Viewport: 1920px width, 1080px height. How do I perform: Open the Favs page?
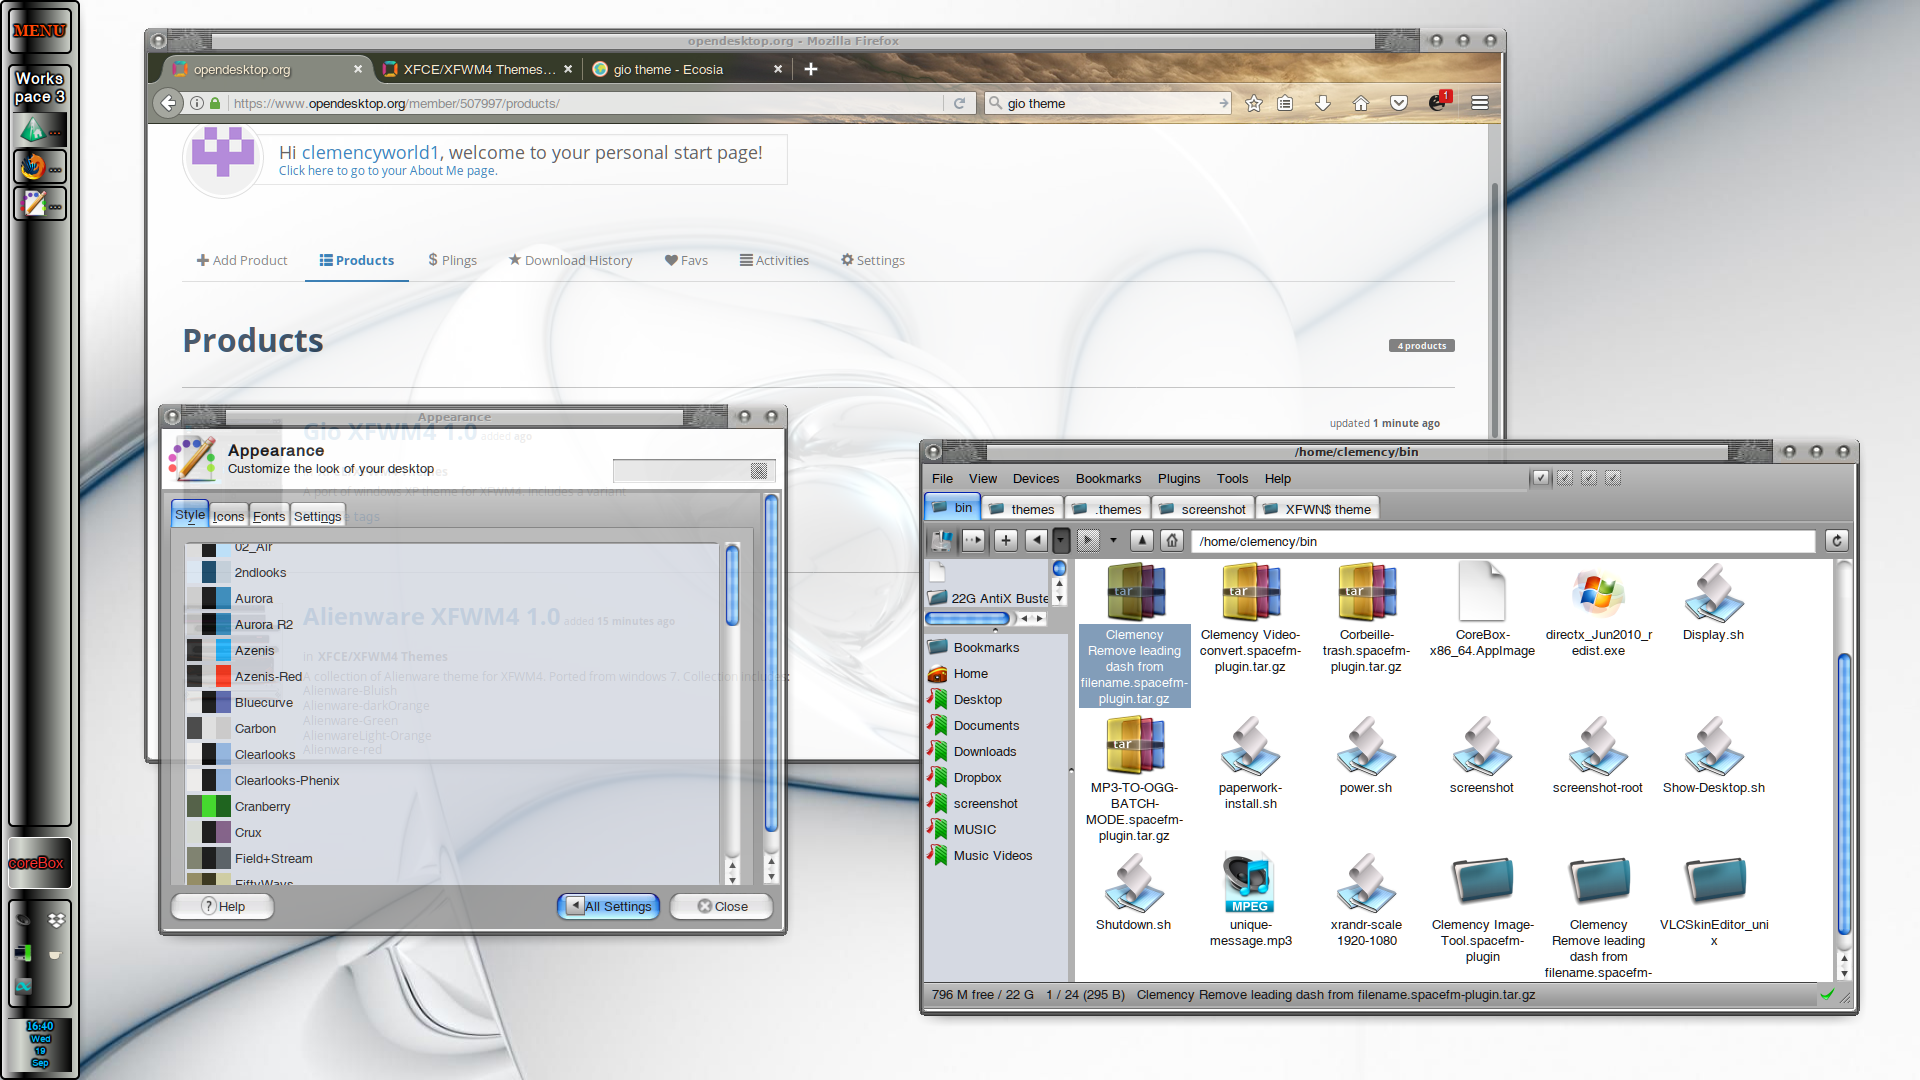686,260
